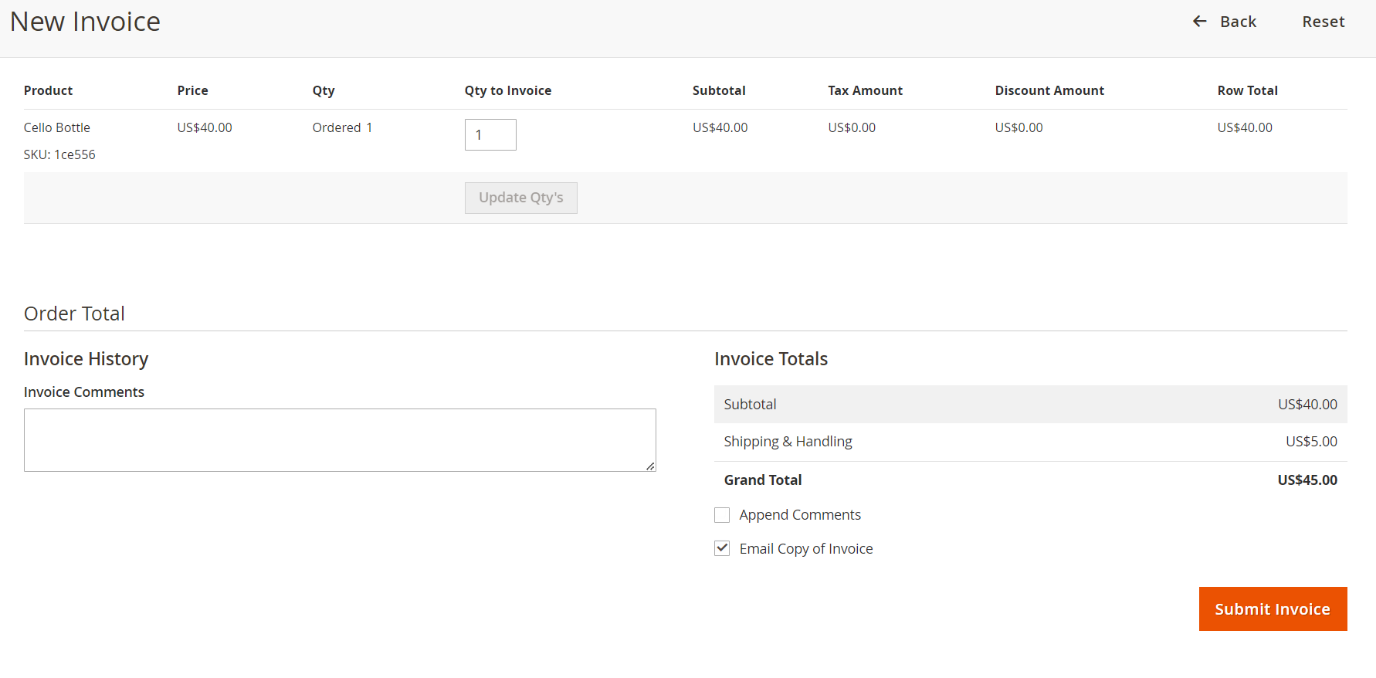The width and height of the screenshot is (1376, 678).
Task: Click the Cello Bottle product name
Action: click(x=57, y=128)
